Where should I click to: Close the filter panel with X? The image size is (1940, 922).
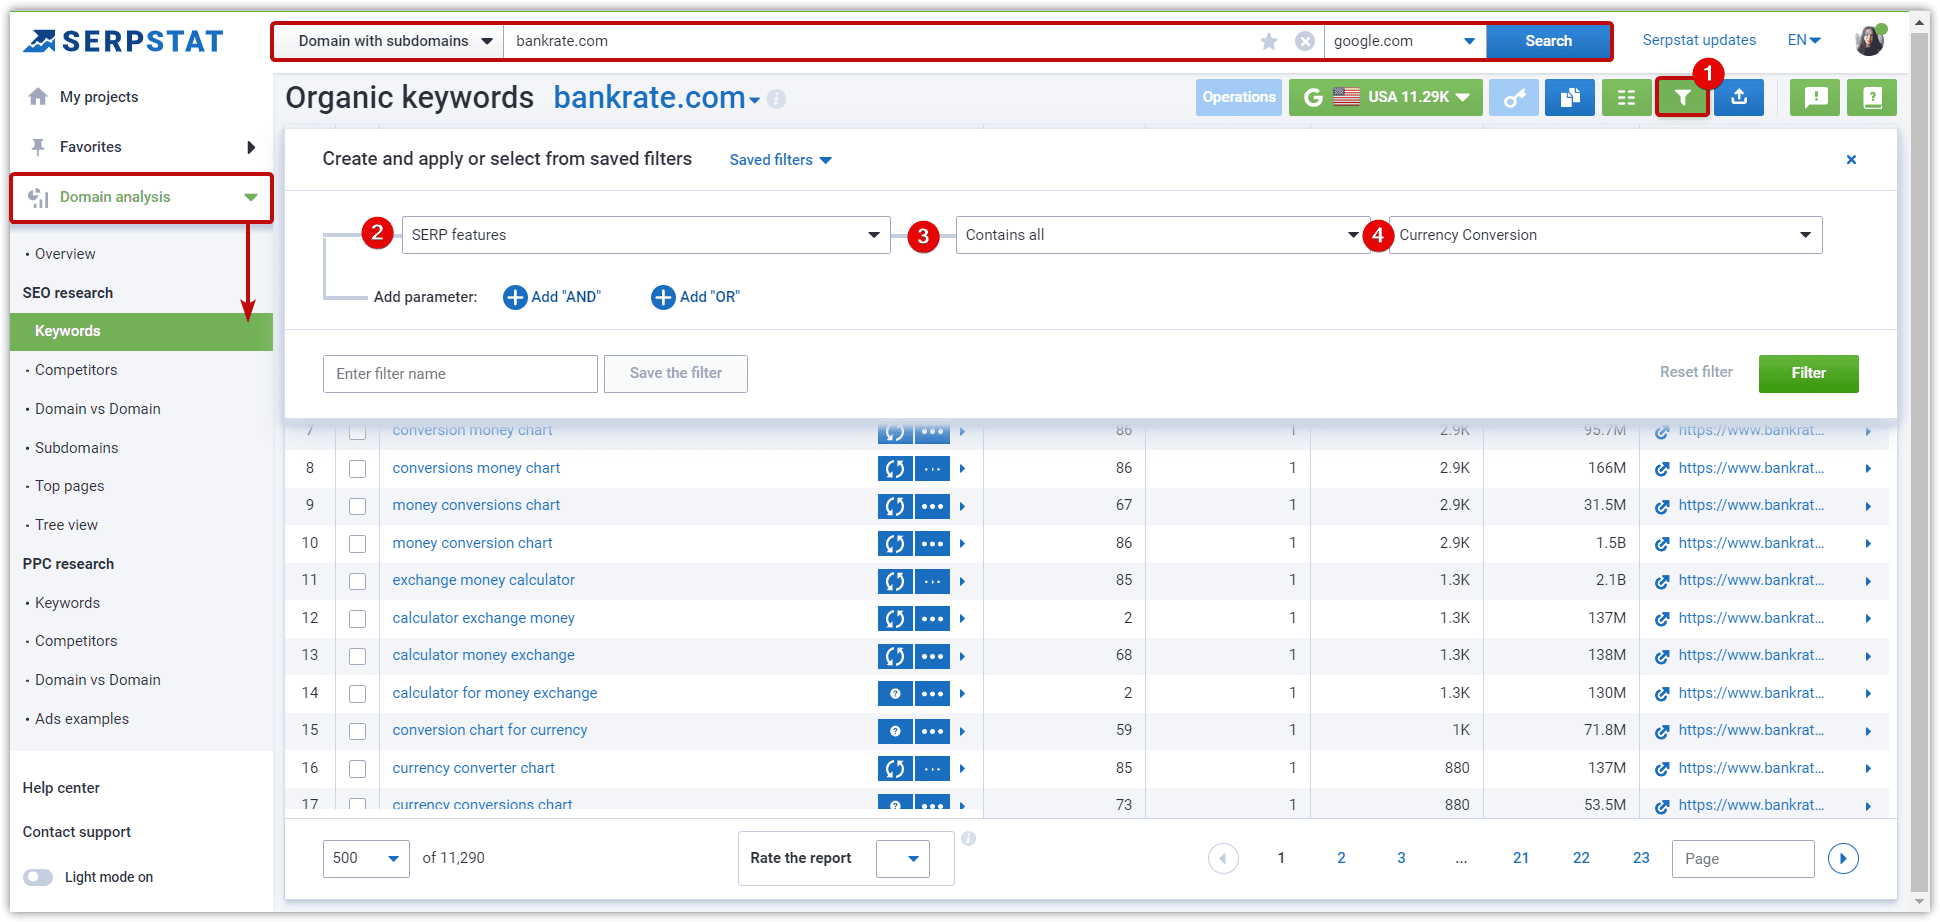tap(1851, 160)
